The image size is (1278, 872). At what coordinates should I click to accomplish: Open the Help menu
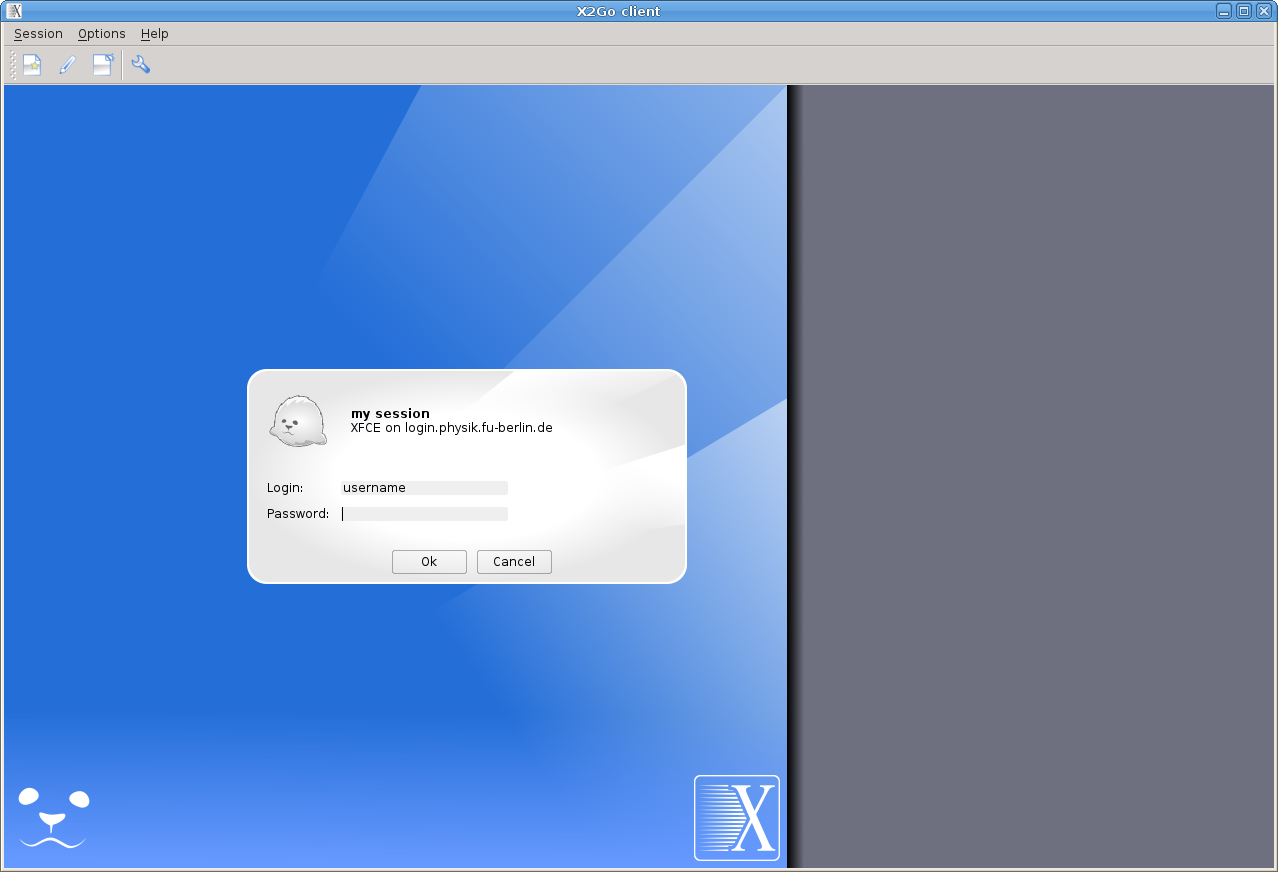[x=154, y=34]
